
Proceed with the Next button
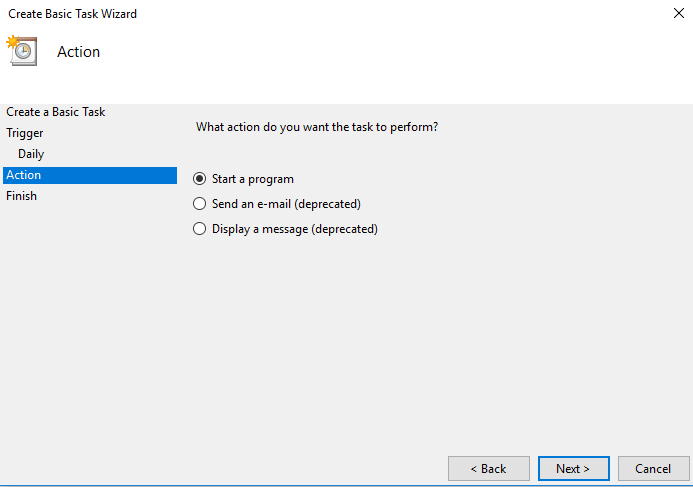(572, 468)
